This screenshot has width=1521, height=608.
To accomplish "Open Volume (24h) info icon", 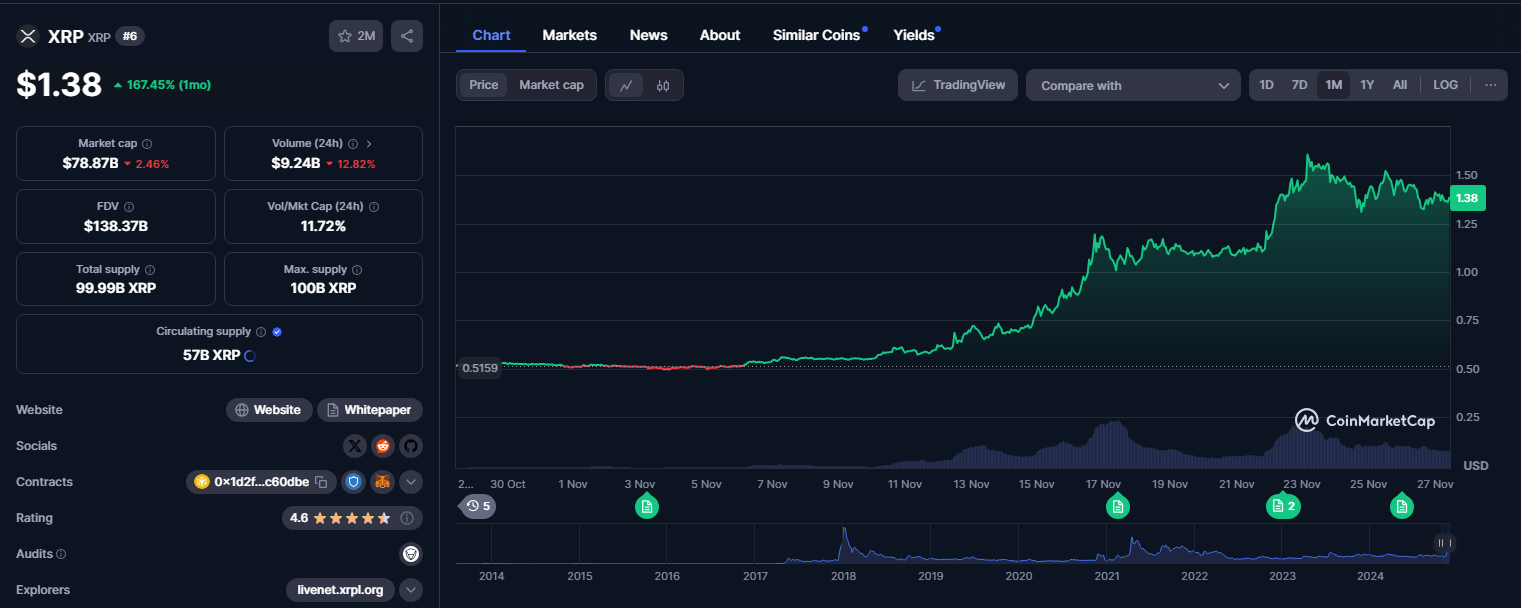I will coord(353,144).
